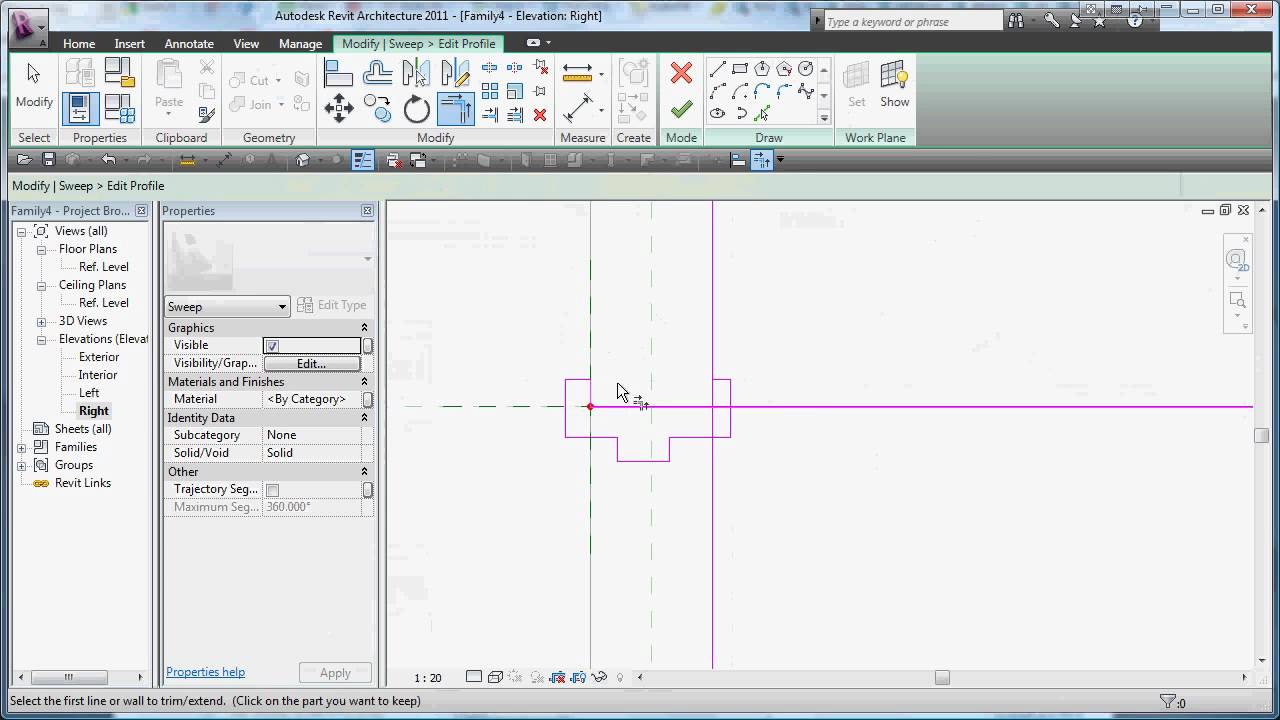Click Model Graphics Style icon in view bar
The height and width of the screenshot is (720, 1280).
pyautogui.click(x=495, y=677)
